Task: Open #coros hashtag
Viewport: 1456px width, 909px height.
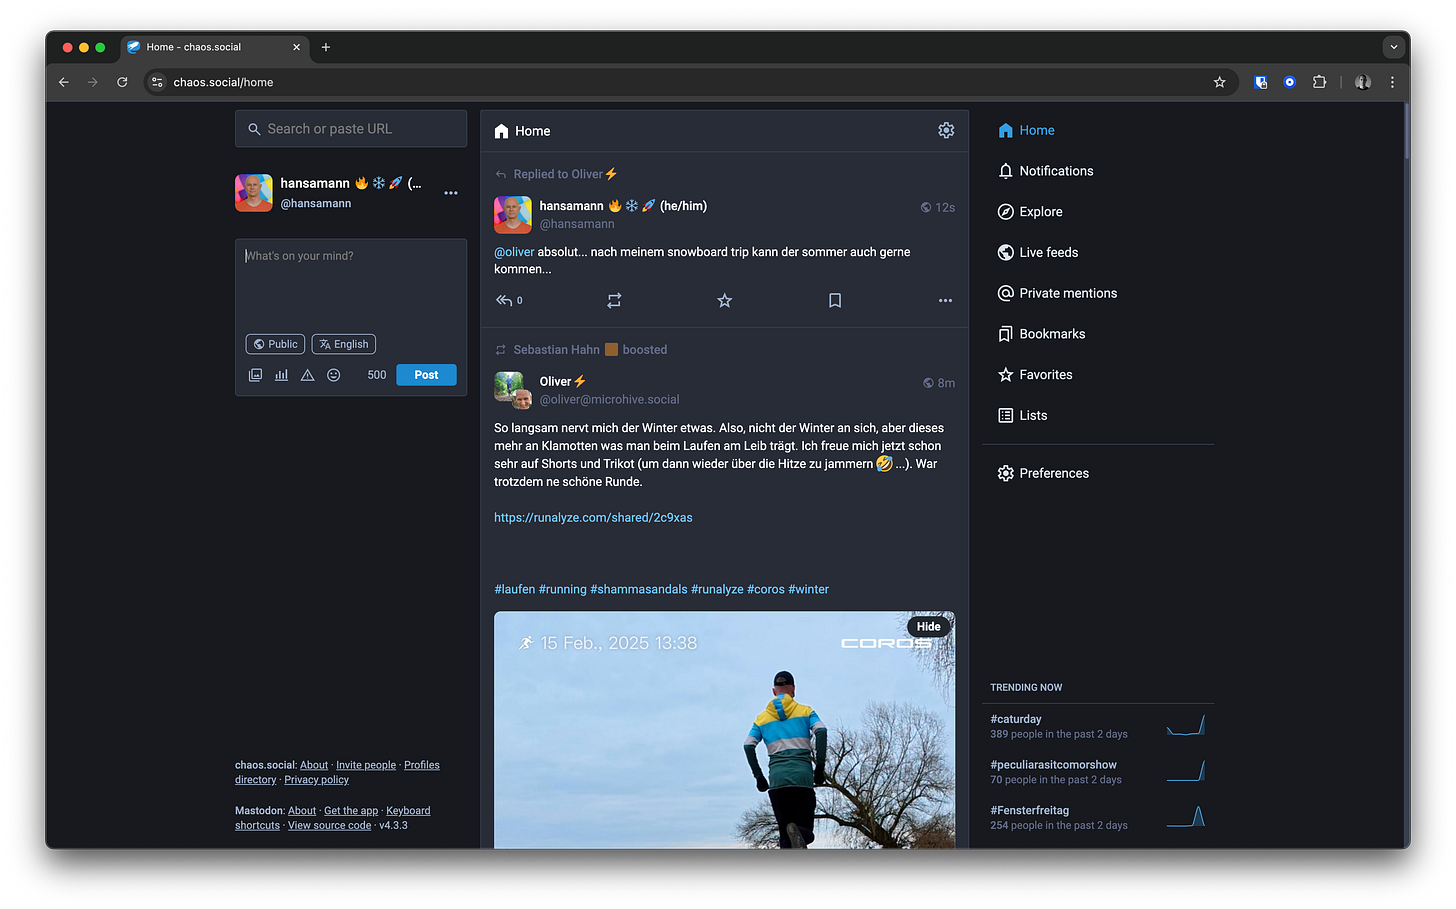Action: coord(766,590)
